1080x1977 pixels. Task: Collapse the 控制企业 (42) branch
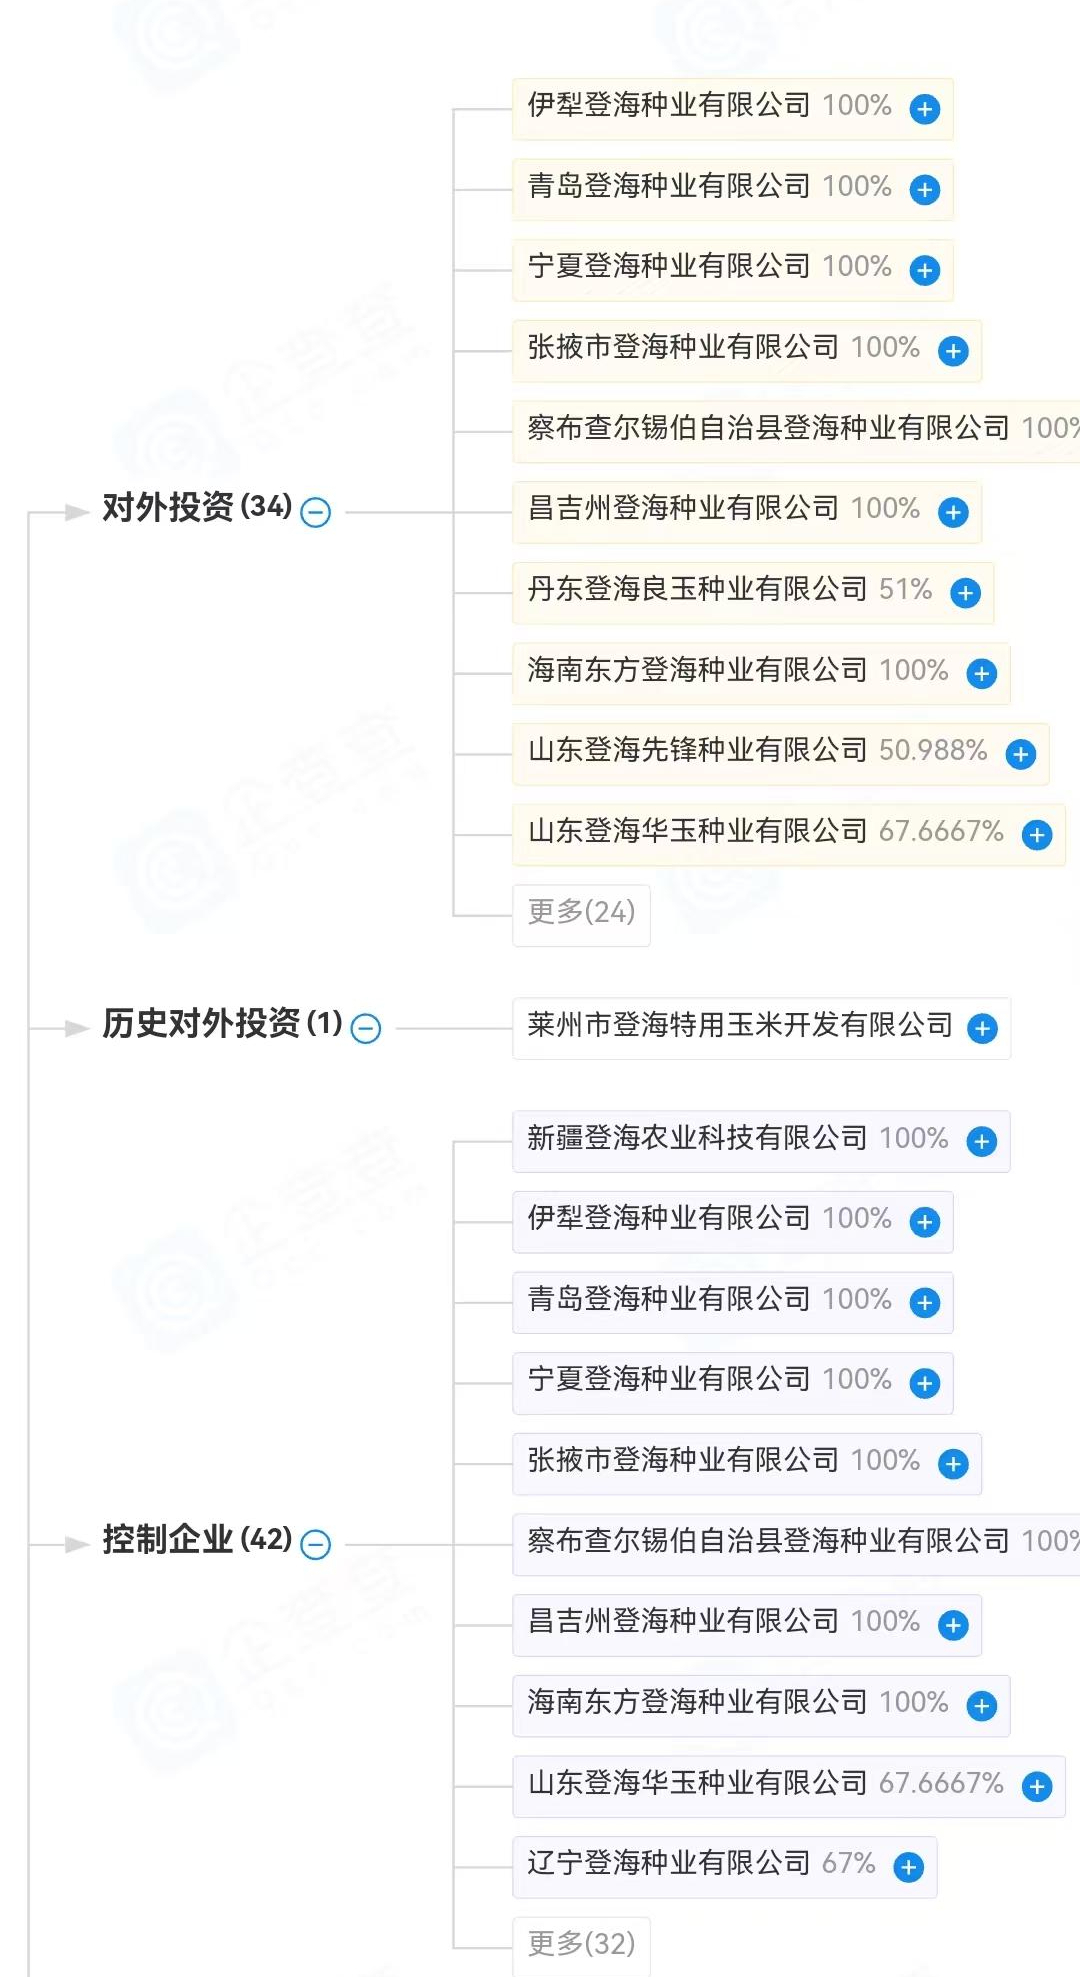click(316, 1544)
